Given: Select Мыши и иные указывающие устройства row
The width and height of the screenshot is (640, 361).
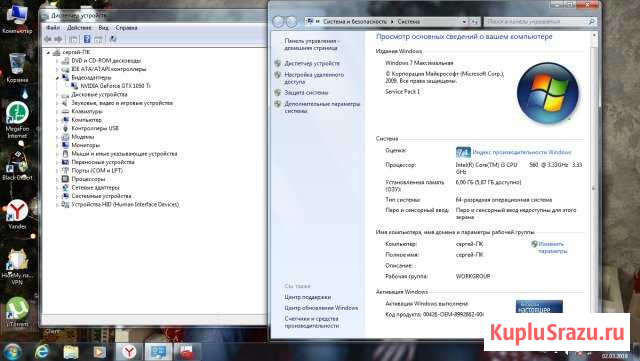Looking at the screenshot, I should click(124, 154).
